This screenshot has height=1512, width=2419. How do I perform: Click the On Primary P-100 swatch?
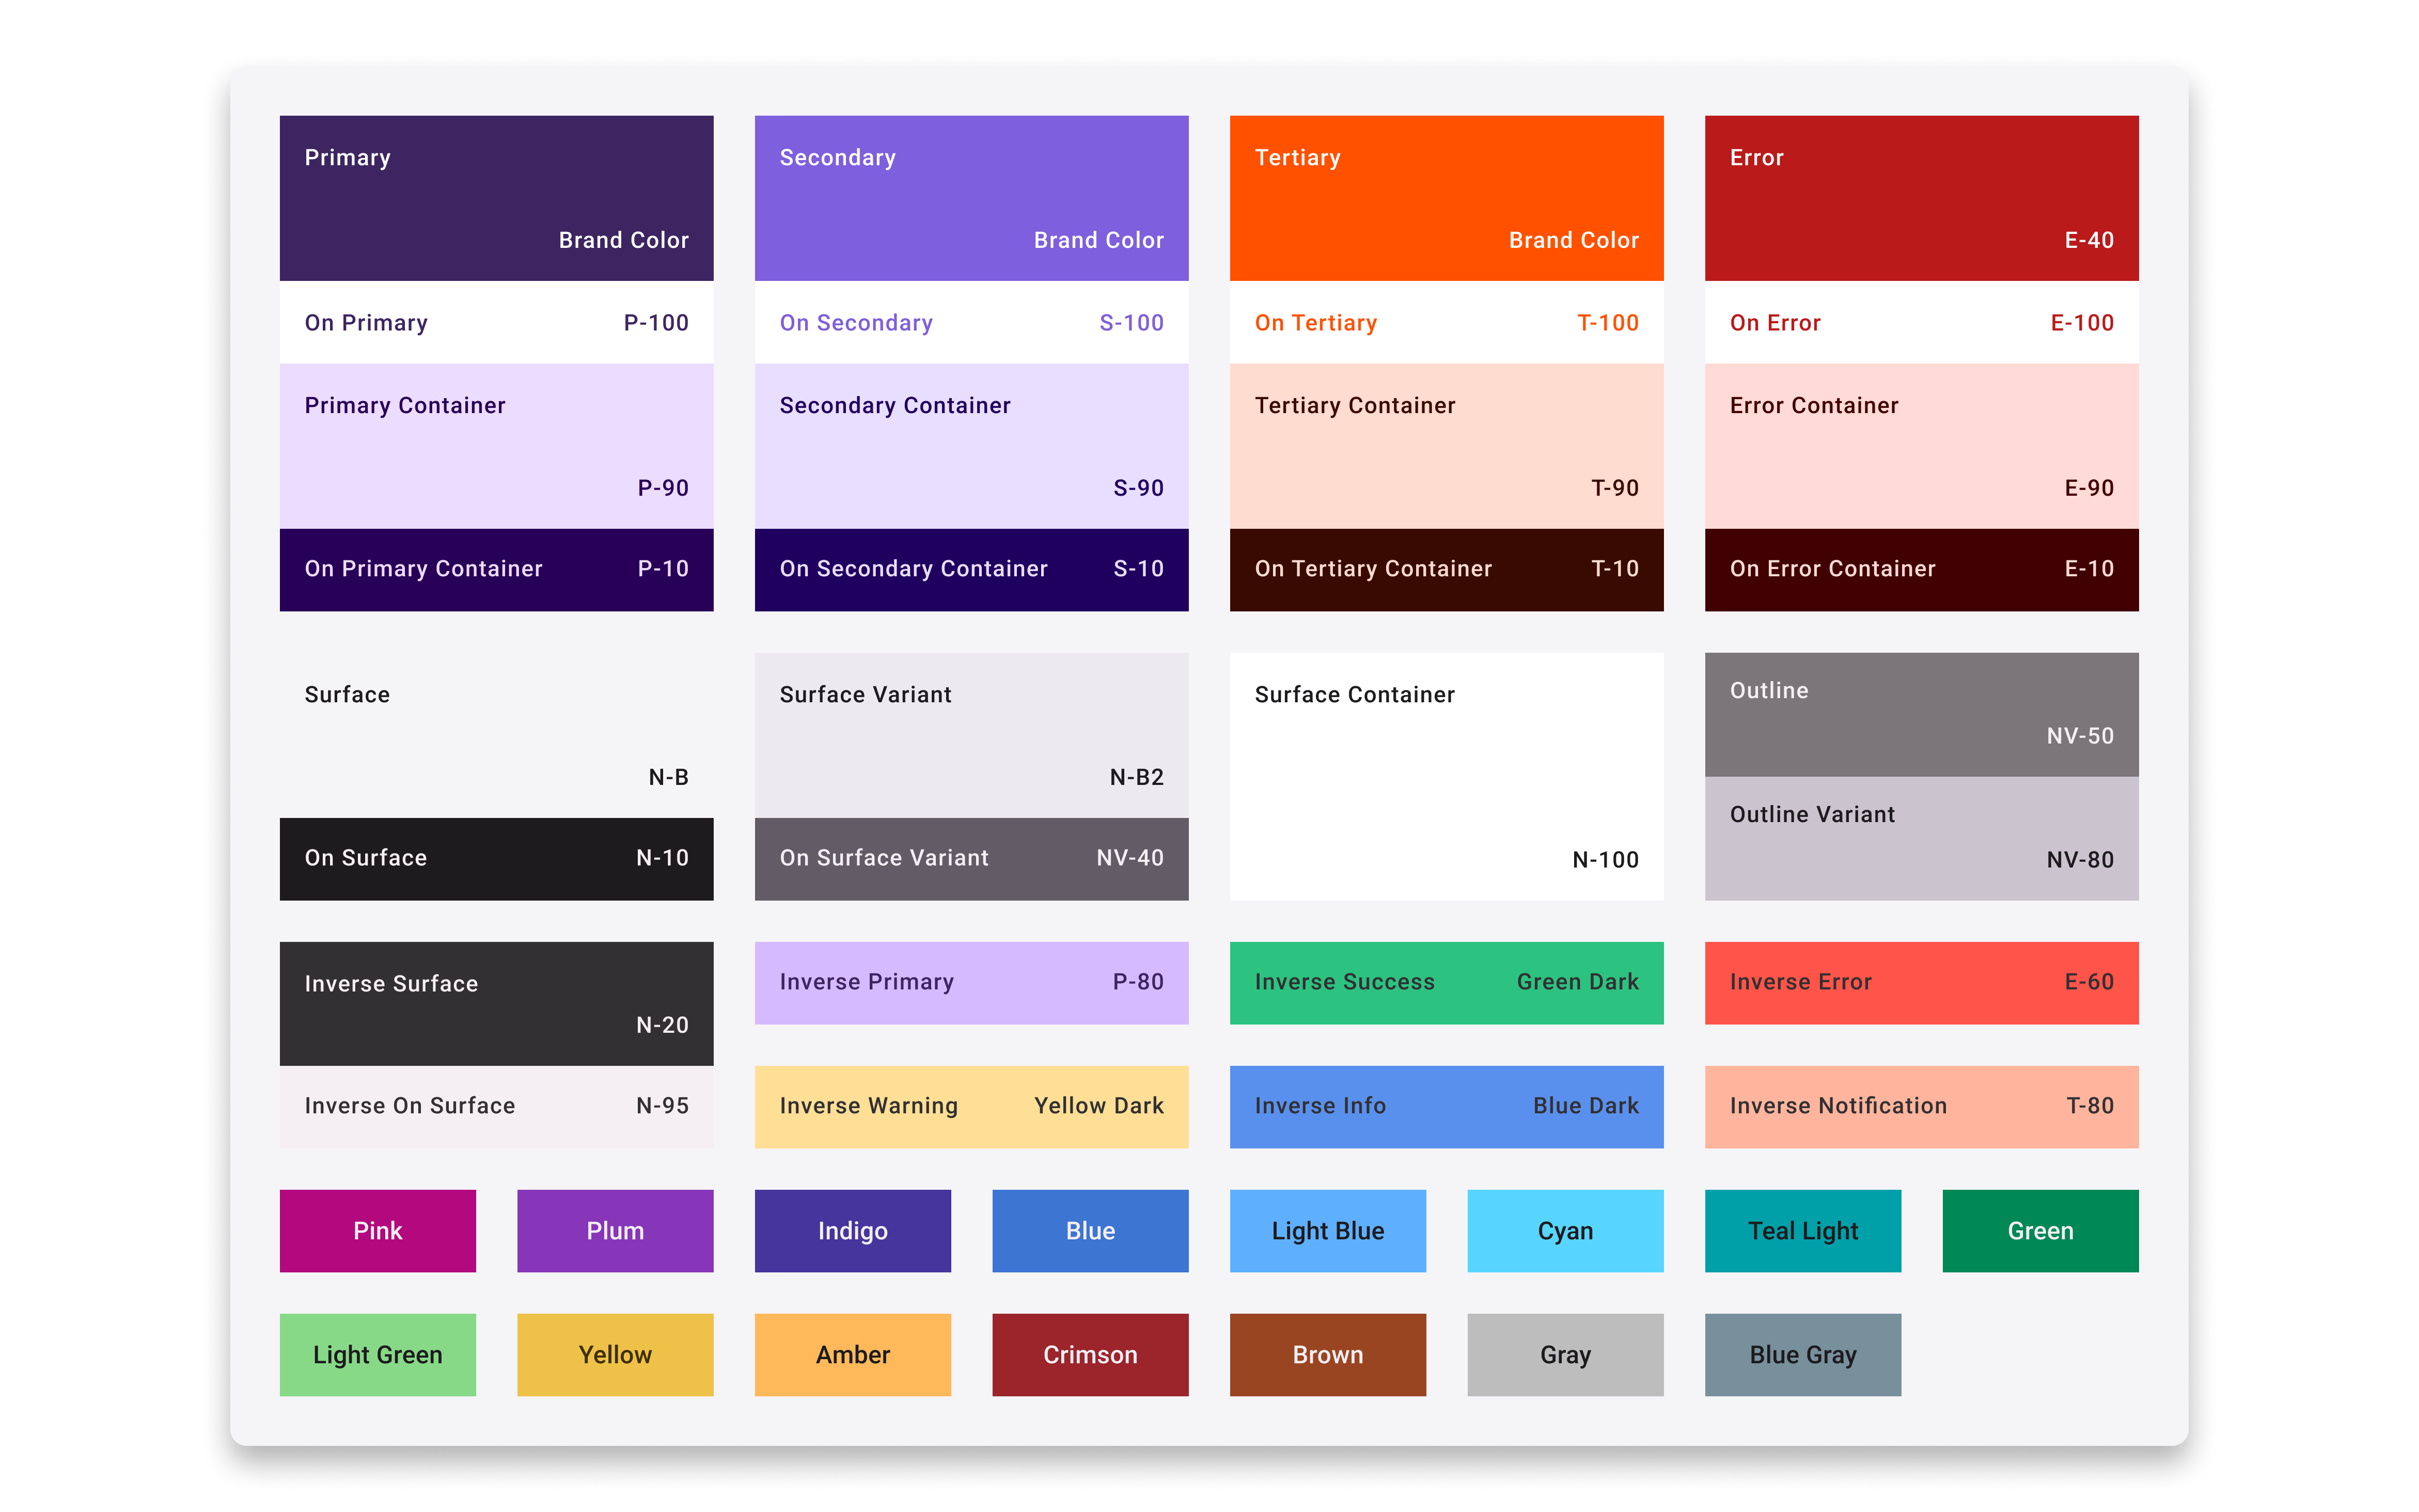pos(496,322)
